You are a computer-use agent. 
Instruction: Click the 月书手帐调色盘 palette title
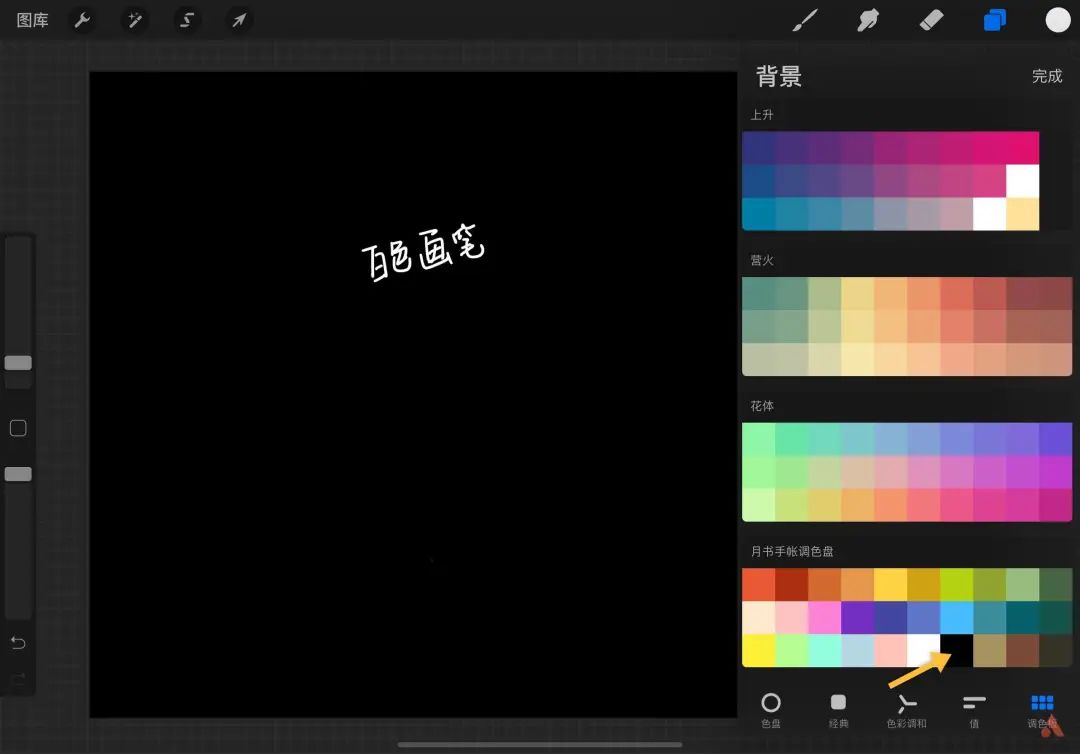792,552
